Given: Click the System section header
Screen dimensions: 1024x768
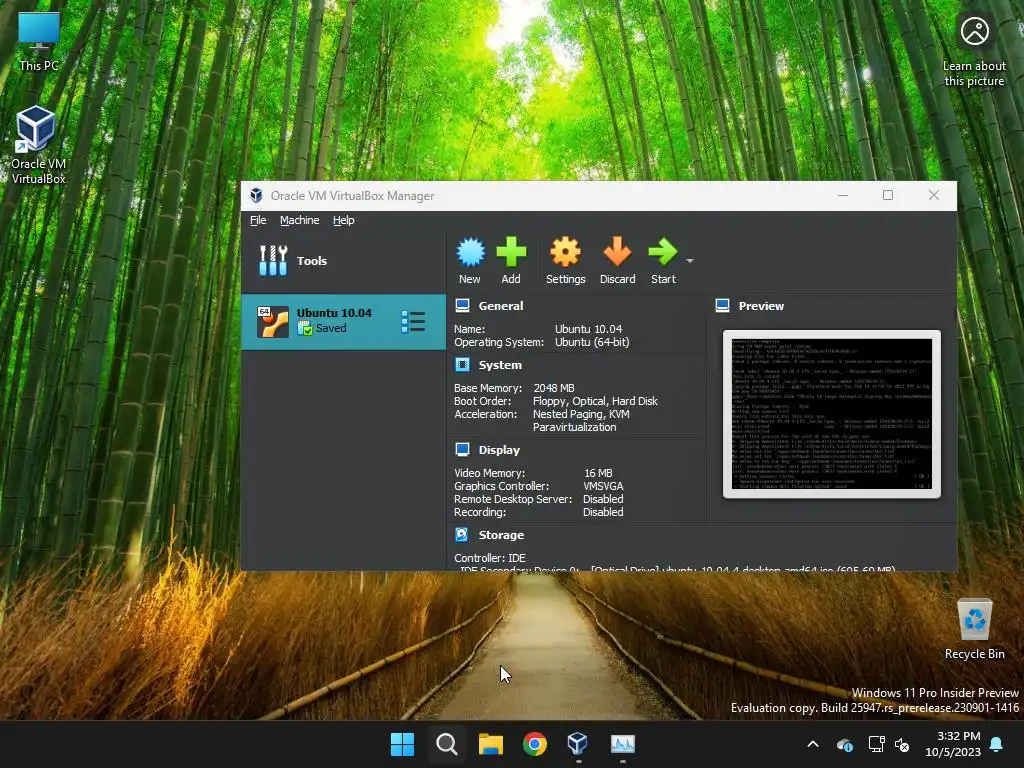Looking at the screenshot, I should (x=500, y=365).
